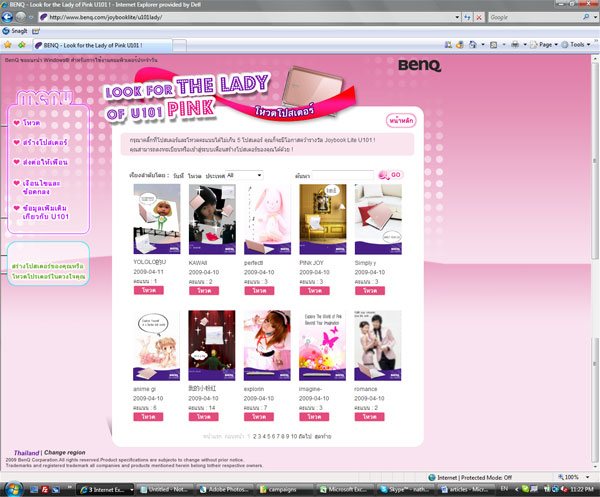Click the pink GO search button
Image resolution: width=600 pixels, height=497 pixels.
point(390,175)
